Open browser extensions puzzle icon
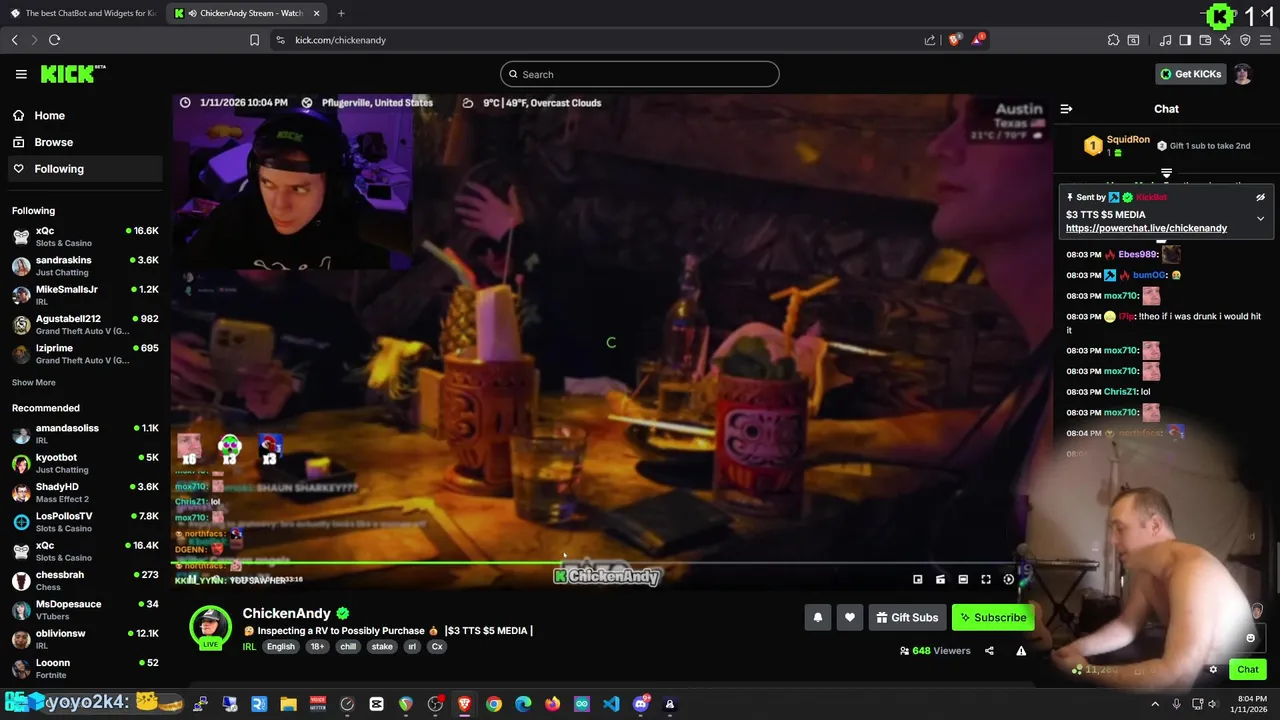This screenshot has width=1280, height=720. click(1113, 40)
